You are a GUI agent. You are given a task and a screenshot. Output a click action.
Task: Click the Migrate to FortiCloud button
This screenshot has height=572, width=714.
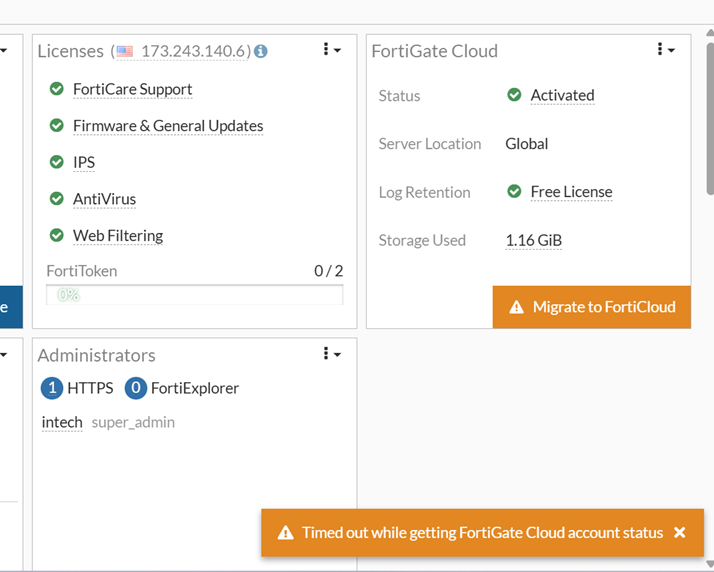[x=592, y=307]
